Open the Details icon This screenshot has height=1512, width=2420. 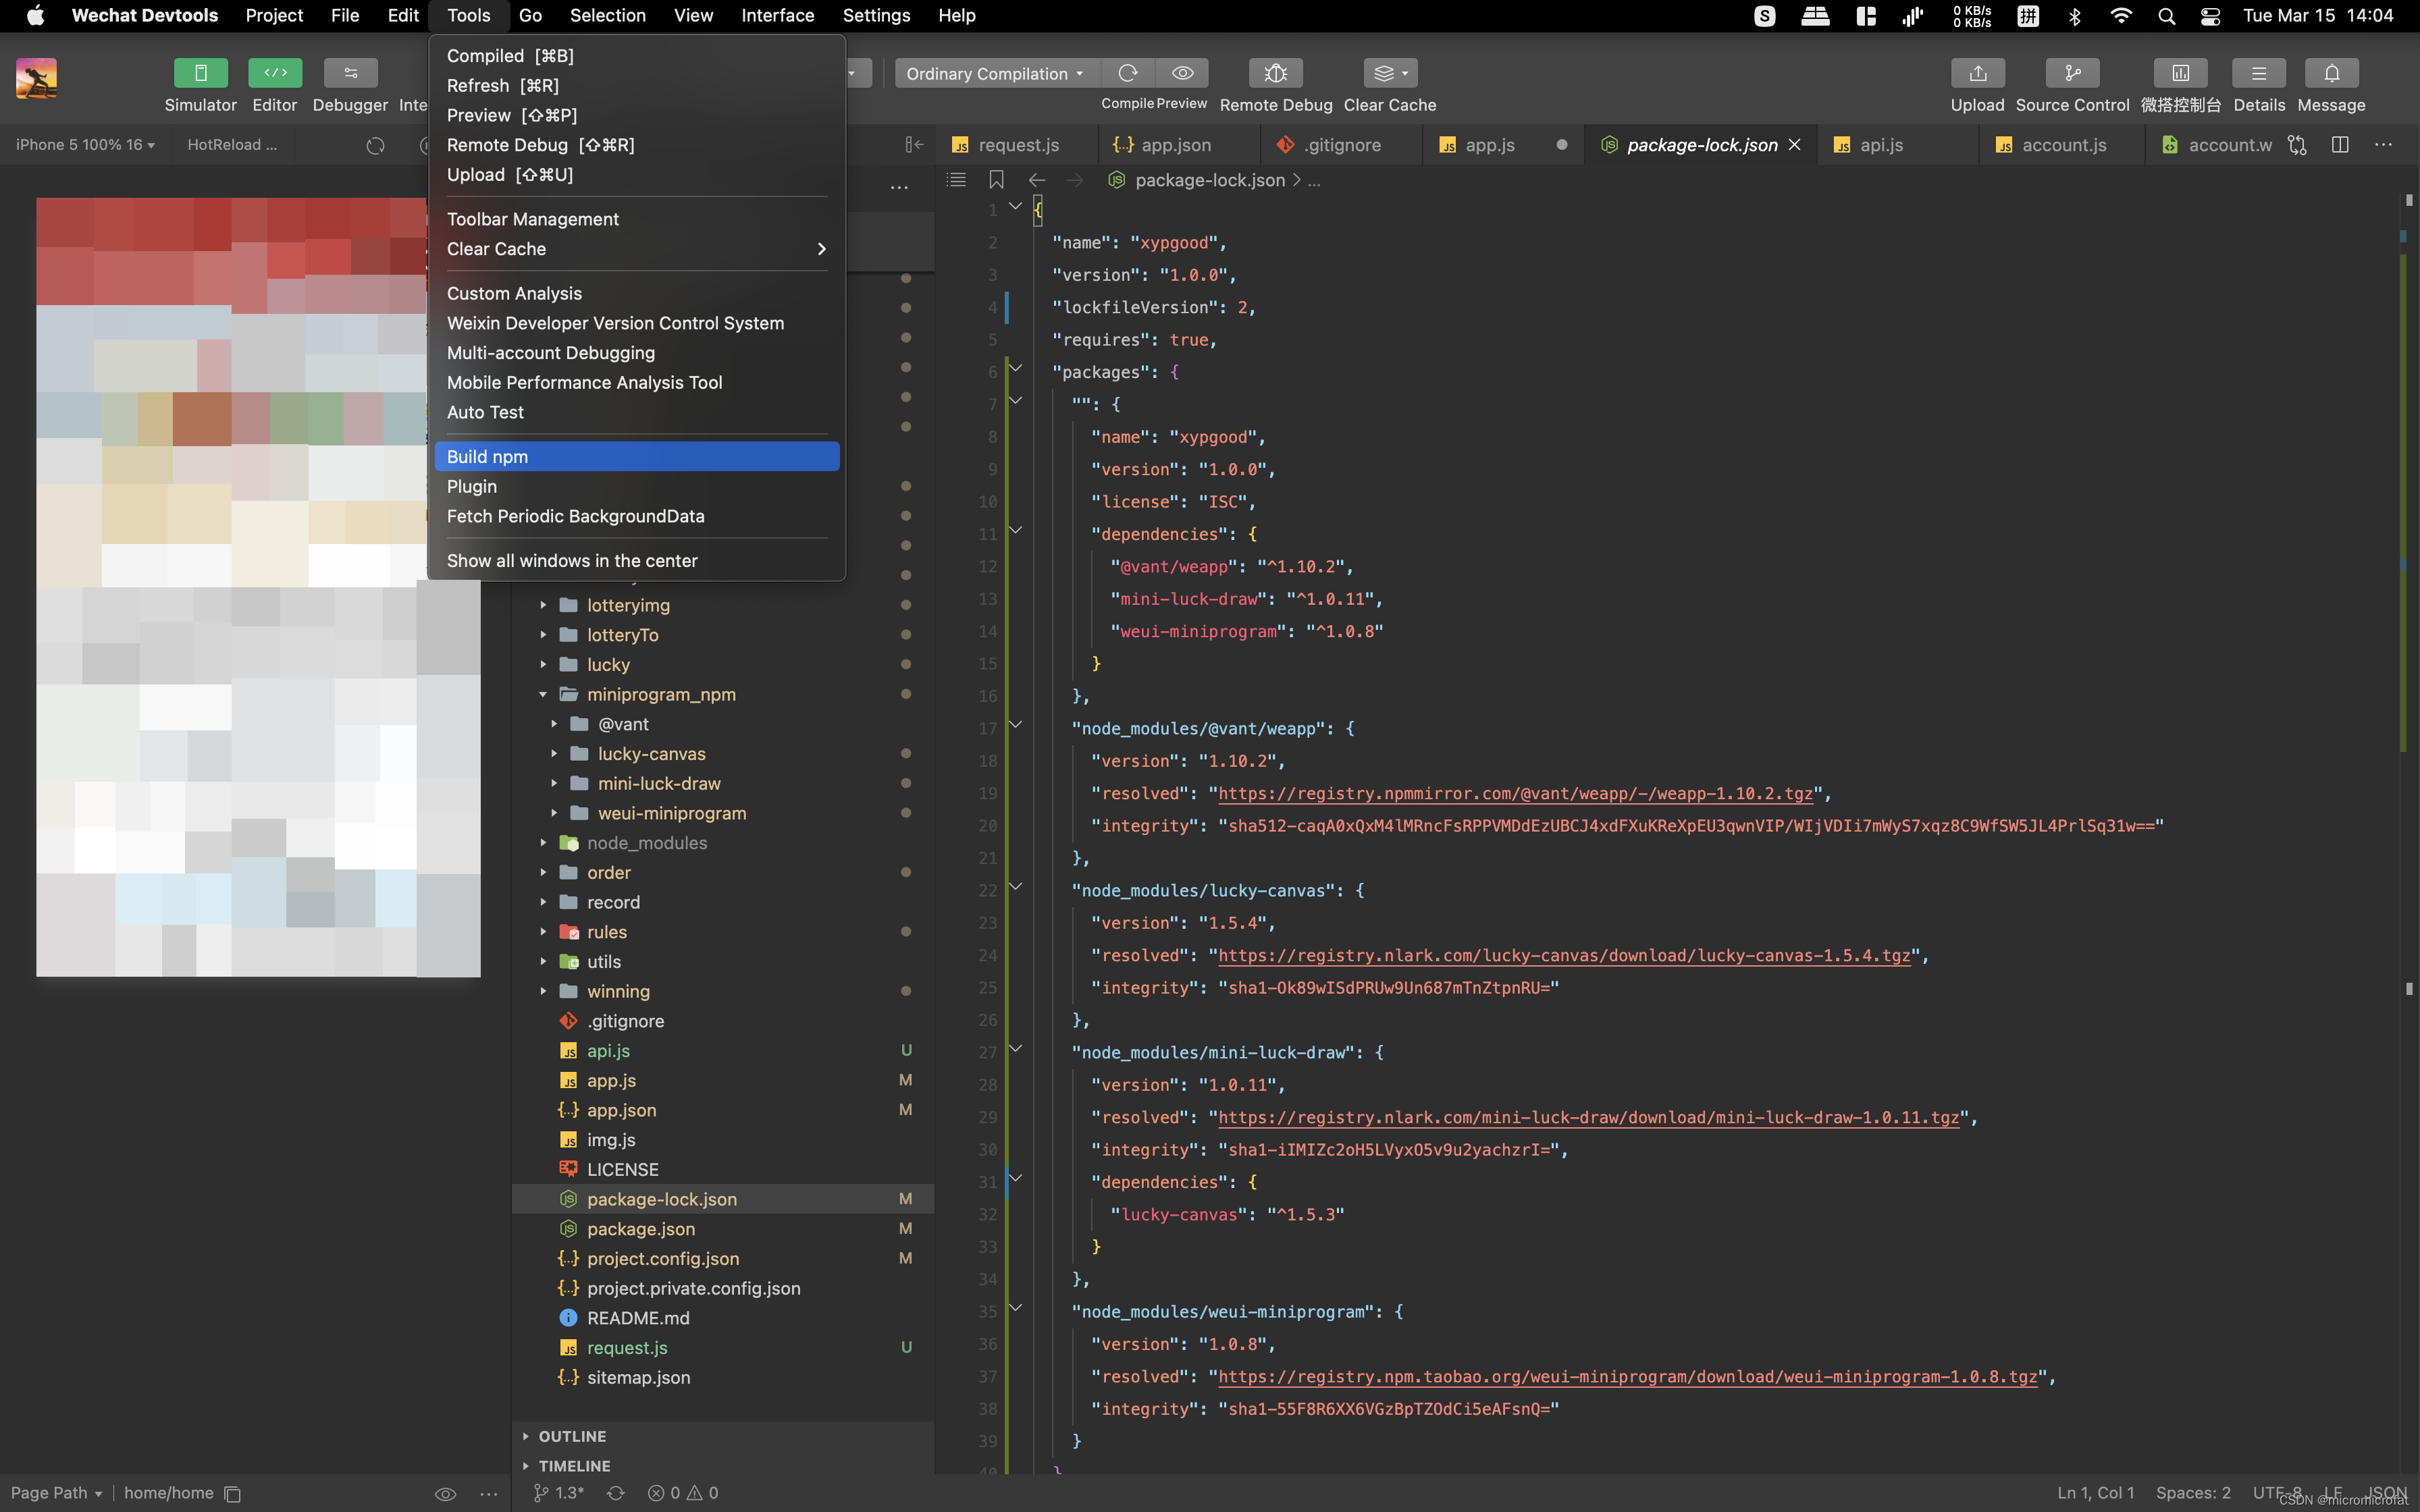pyautogui.click(x=2258, y=73)
